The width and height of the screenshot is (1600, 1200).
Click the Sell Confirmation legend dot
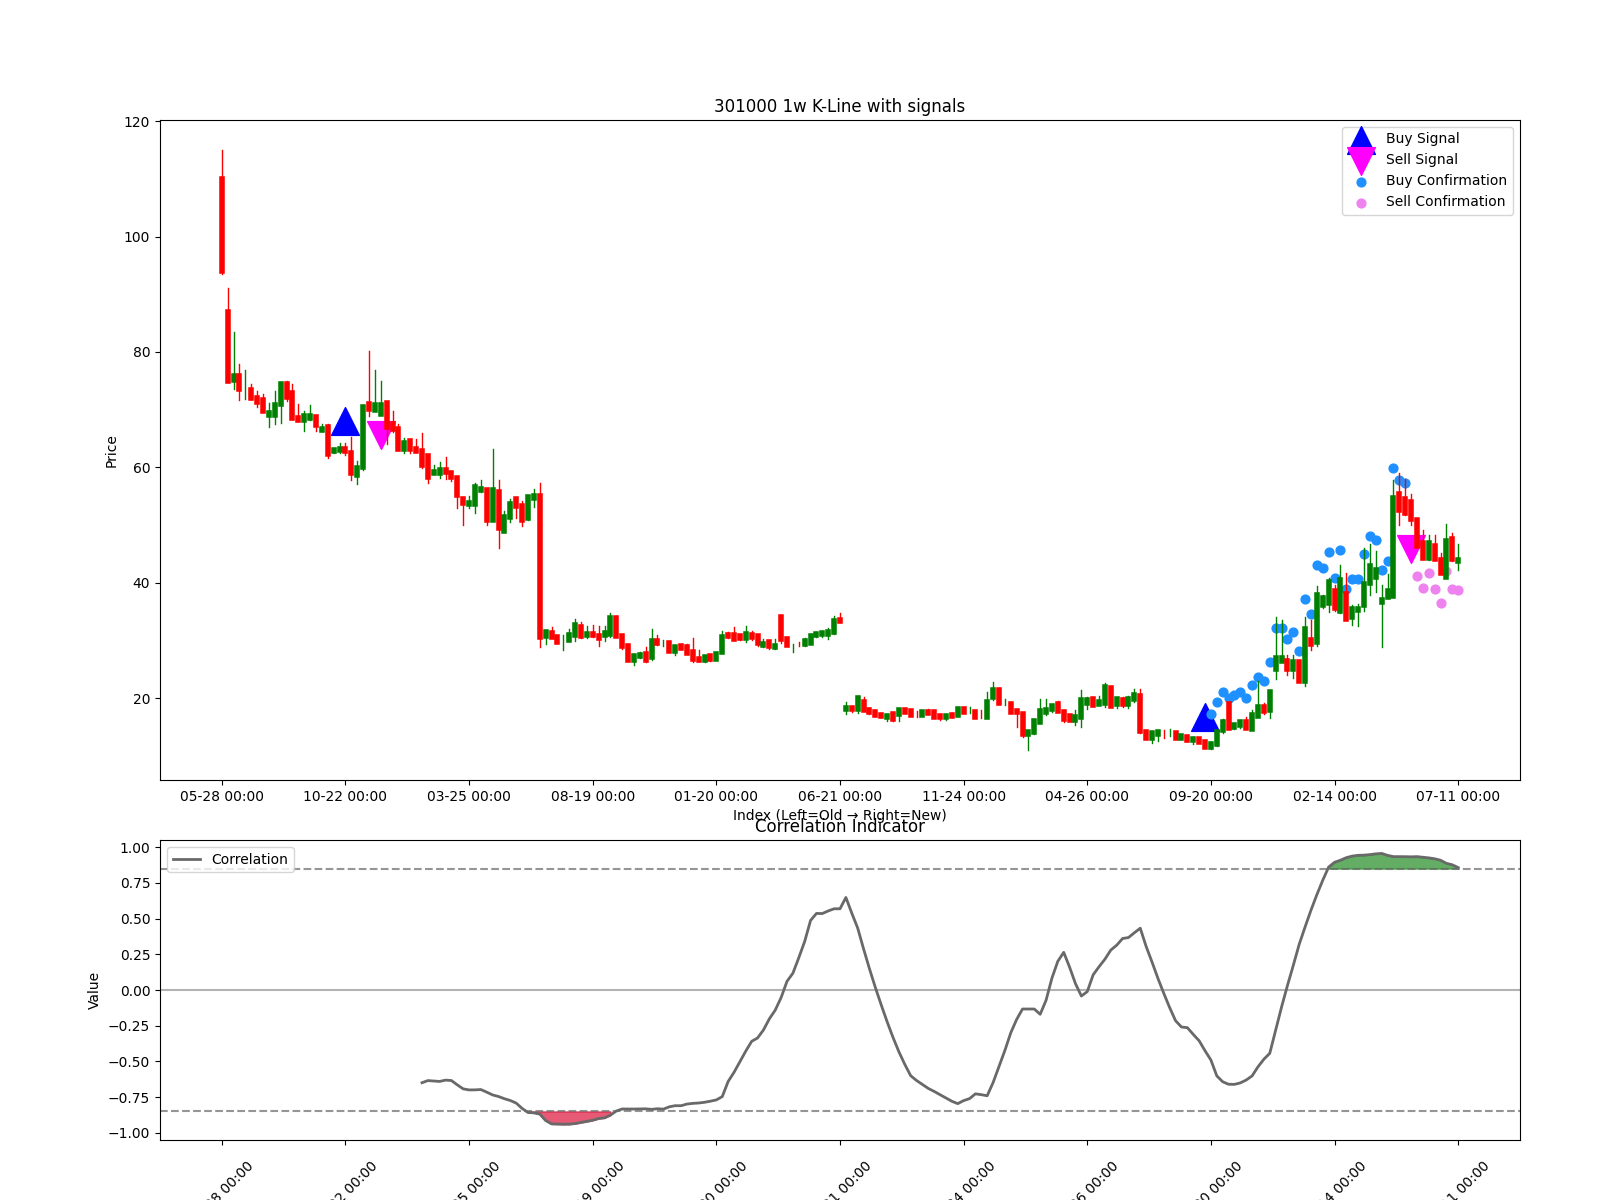coord(1361,203)
